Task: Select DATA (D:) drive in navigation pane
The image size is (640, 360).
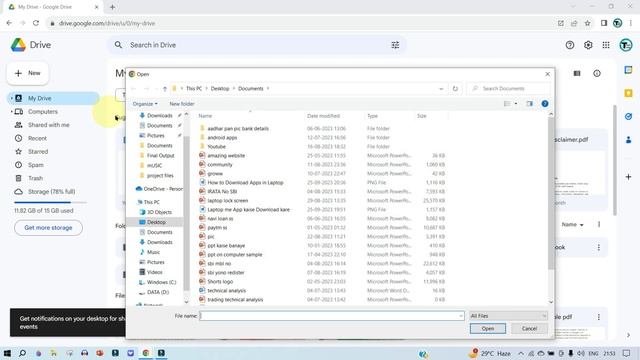Action: point(158,292)
